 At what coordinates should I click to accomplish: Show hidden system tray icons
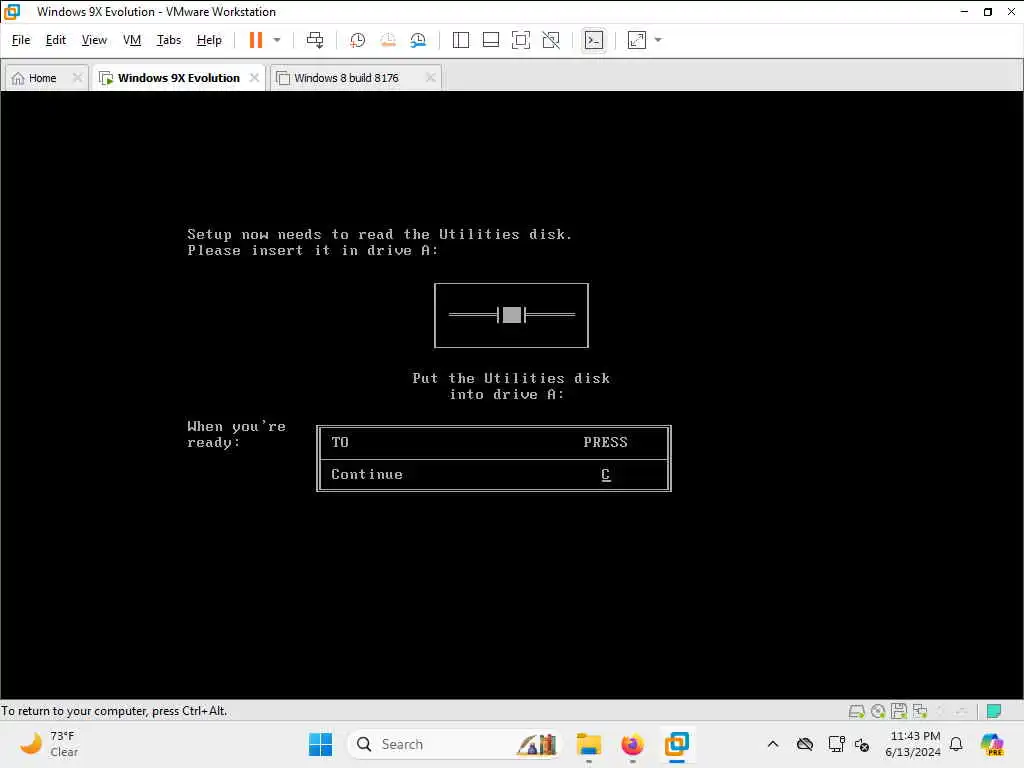(x=773, y=744)
